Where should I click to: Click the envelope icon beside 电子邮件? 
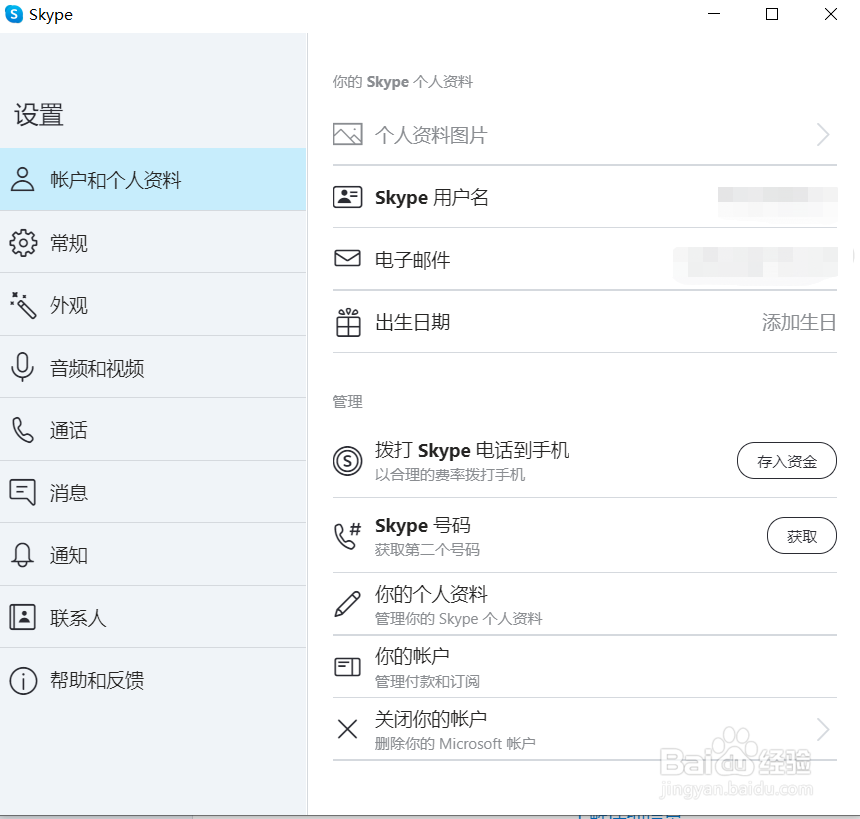347,258
